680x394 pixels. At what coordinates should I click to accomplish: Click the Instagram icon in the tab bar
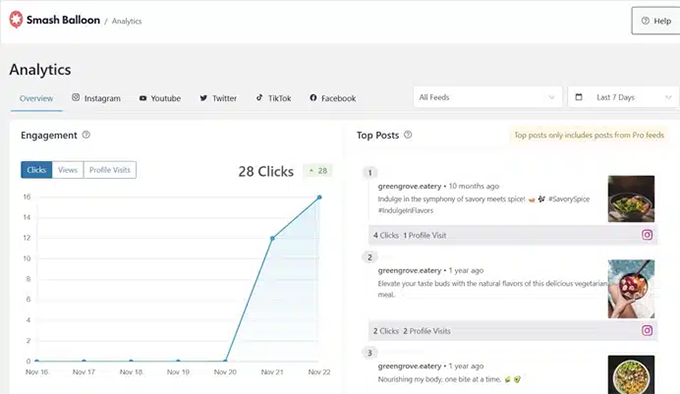pos(76,97)
